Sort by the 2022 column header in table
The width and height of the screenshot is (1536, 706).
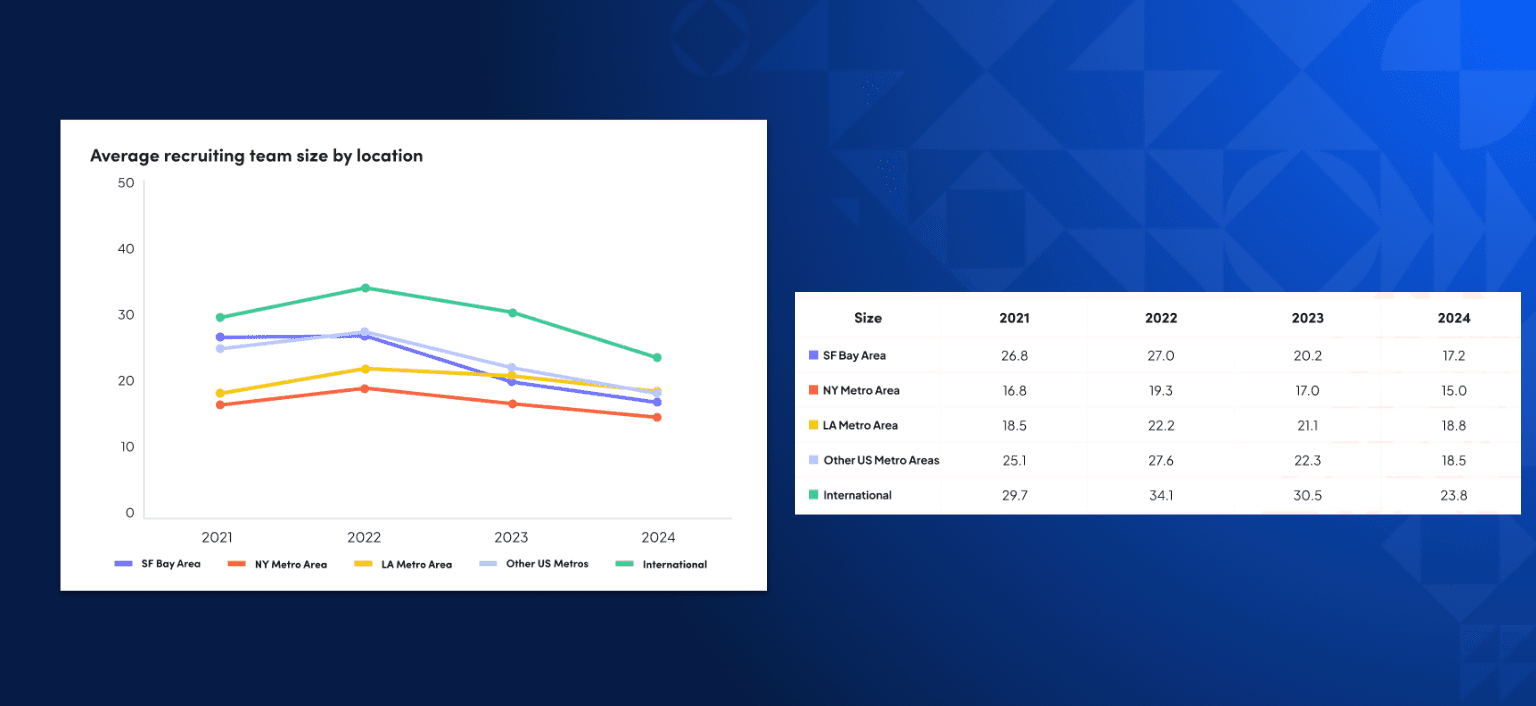[1161, 318]
